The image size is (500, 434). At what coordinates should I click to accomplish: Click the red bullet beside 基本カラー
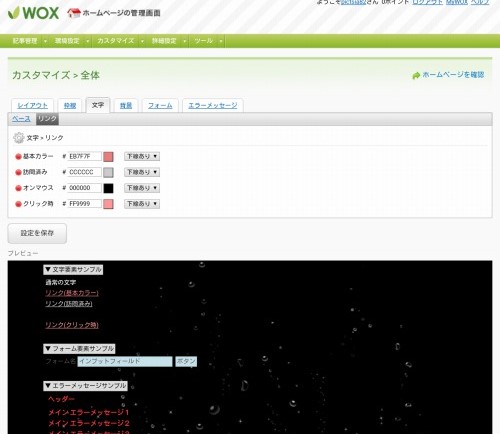click(18, 156)
